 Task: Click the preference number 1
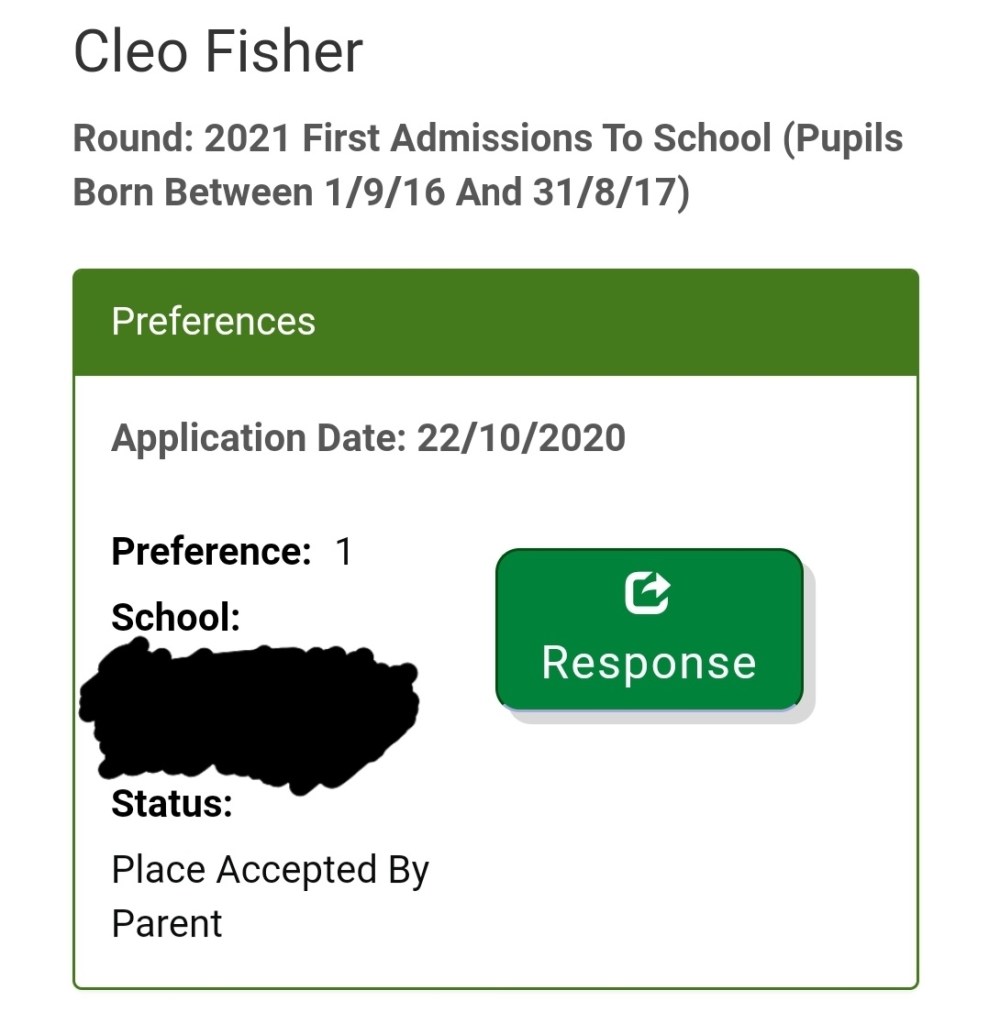click(x=344, y=551)
